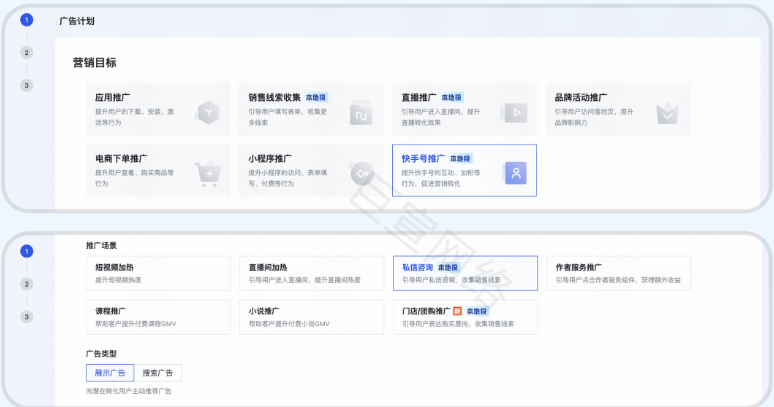The height and width of the screenshot is (407, 774).
Task: Click the 推广场景 section label
Action: point(101,245)
